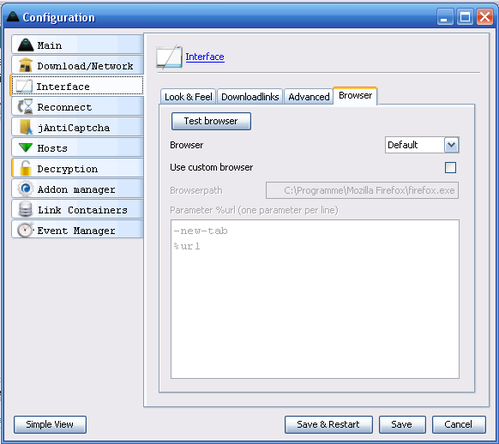Open the Link Containers section
Viewport: 499px width, 444px height.
pyautogui.click(x=77, y=210)
